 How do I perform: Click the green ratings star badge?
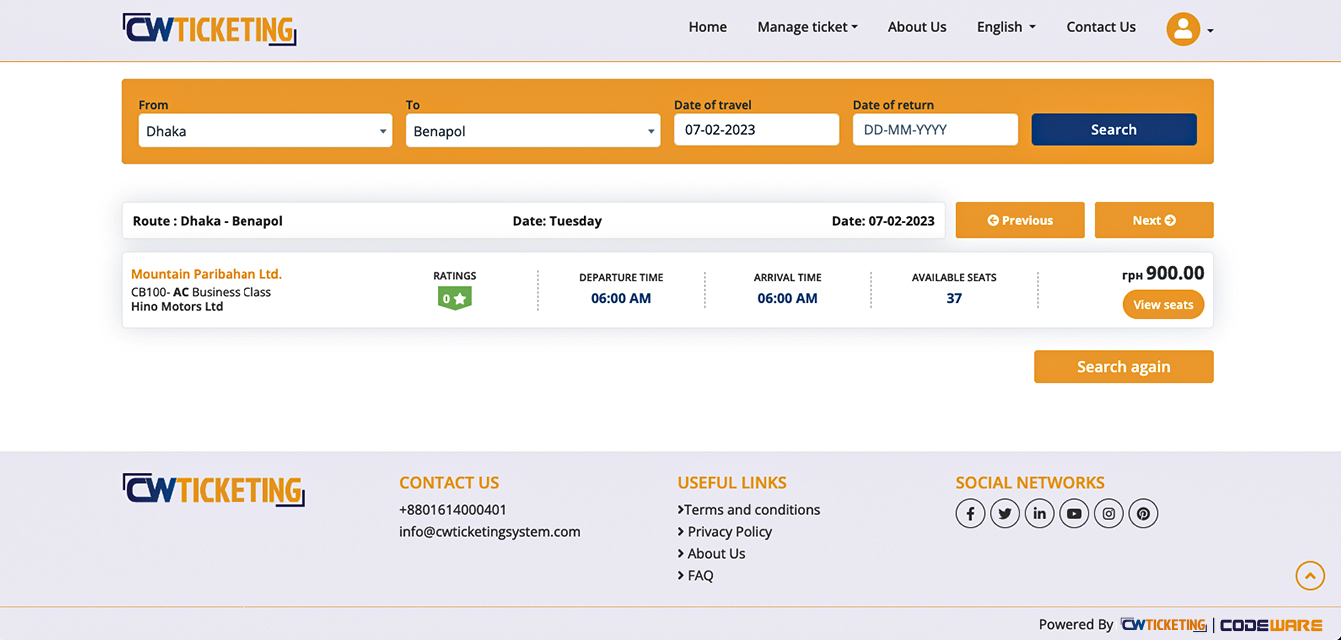point(454,298)
